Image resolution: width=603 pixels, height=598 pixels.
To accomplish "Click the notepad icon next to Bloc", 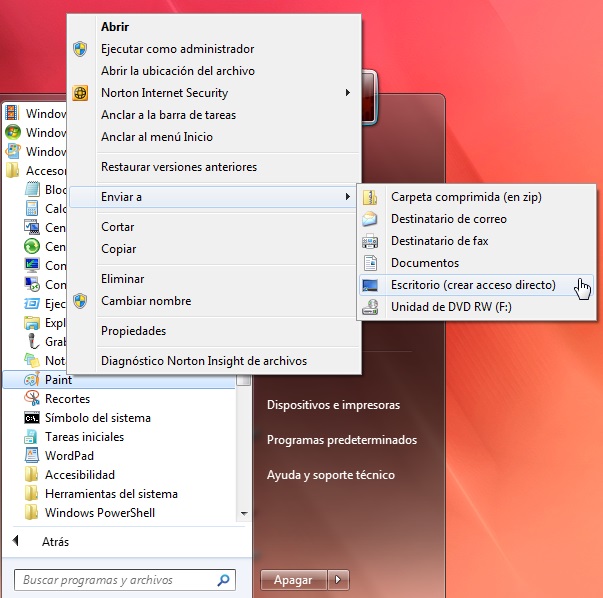I will [x=32, y=189].
